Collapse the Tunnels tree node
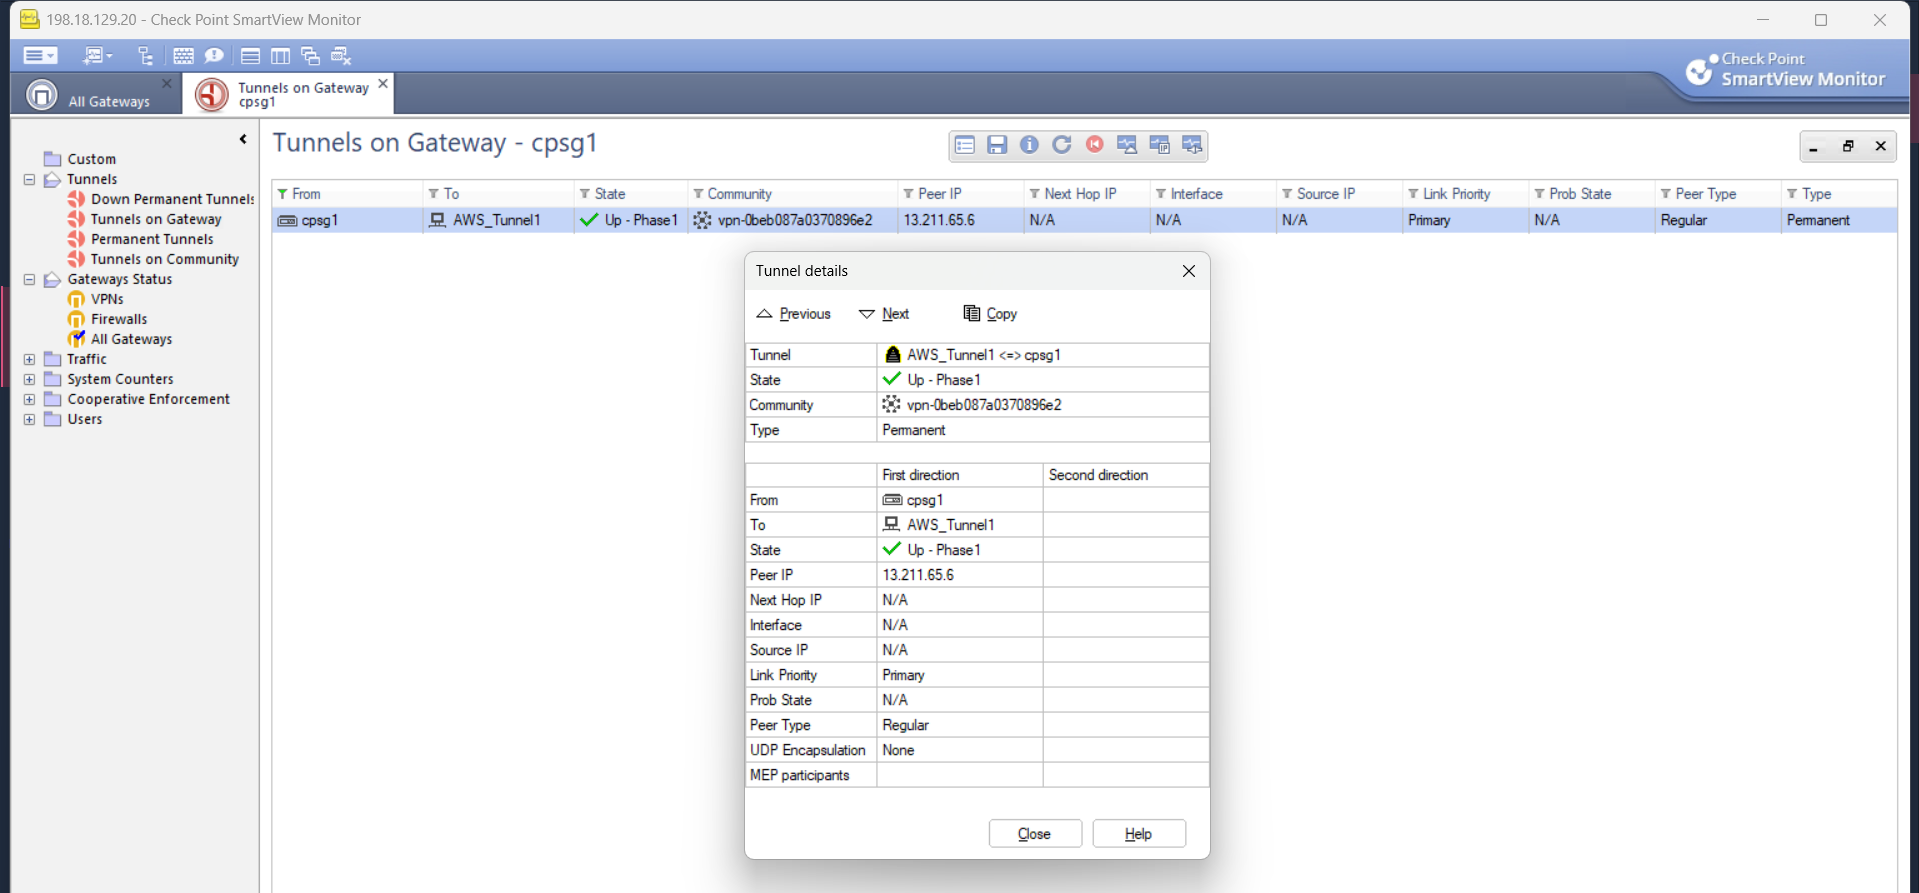 [29, 179]
